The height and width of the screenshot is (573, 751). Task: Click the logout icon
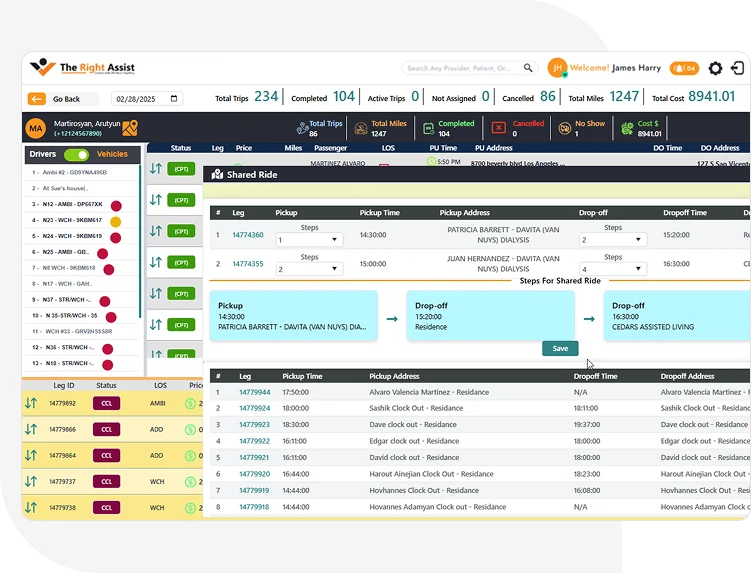(x=738, y=69)
